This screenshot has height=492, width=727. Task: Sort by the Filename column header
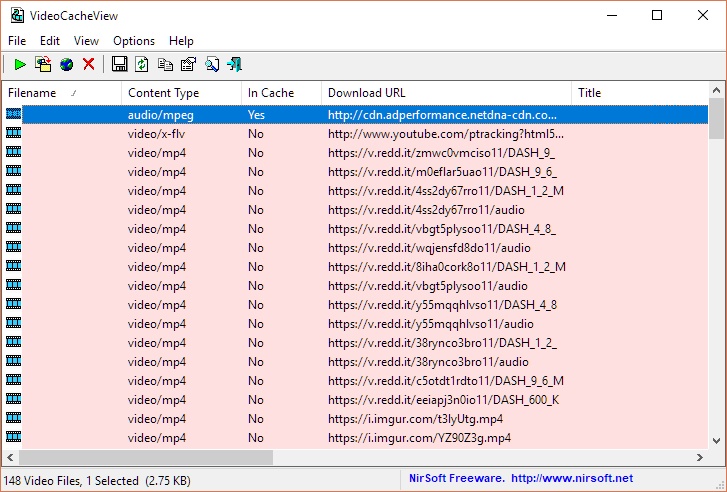pos(62,93)
